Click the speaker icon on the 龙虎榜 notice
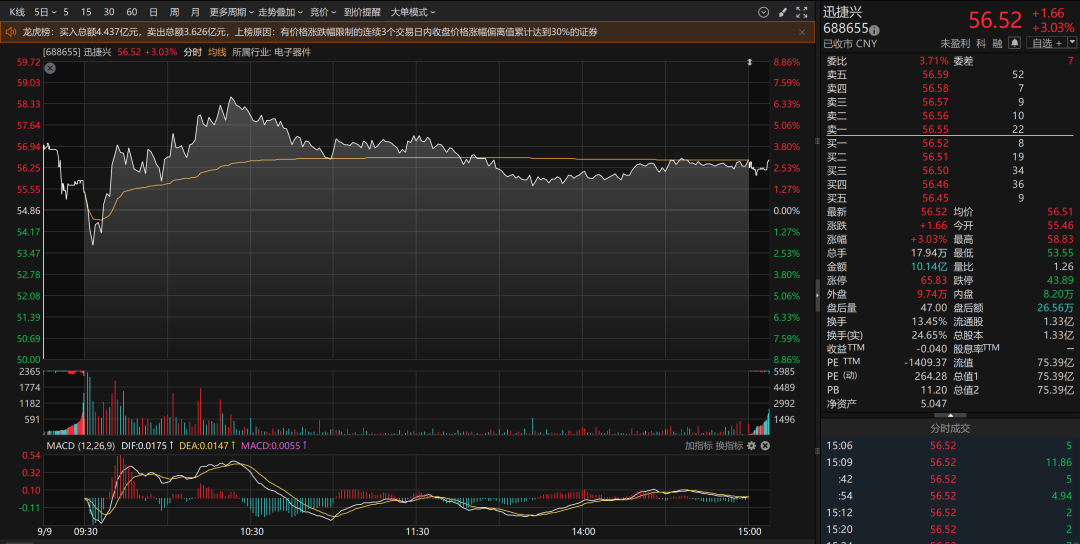 click(11, 32)
